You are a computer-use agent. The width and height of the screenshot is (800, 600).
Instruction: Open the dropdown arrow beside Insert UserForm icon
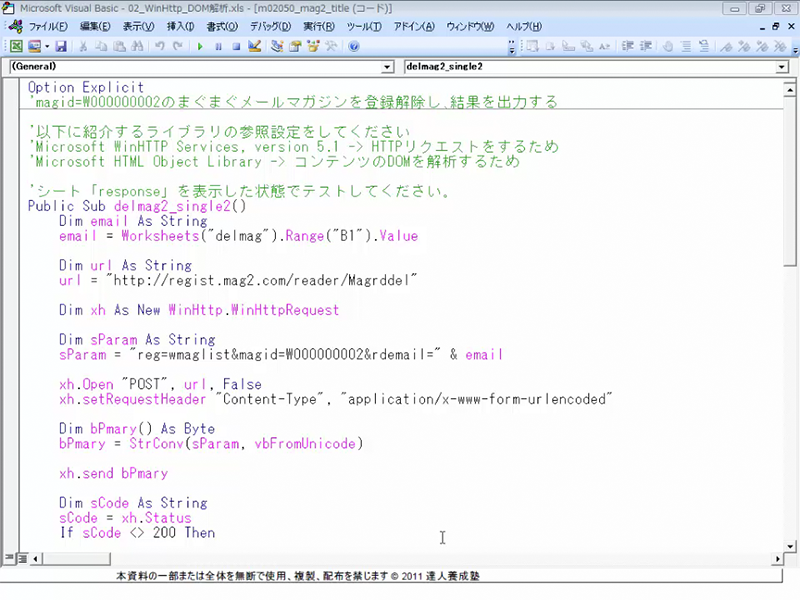click(x=46, y=46)
